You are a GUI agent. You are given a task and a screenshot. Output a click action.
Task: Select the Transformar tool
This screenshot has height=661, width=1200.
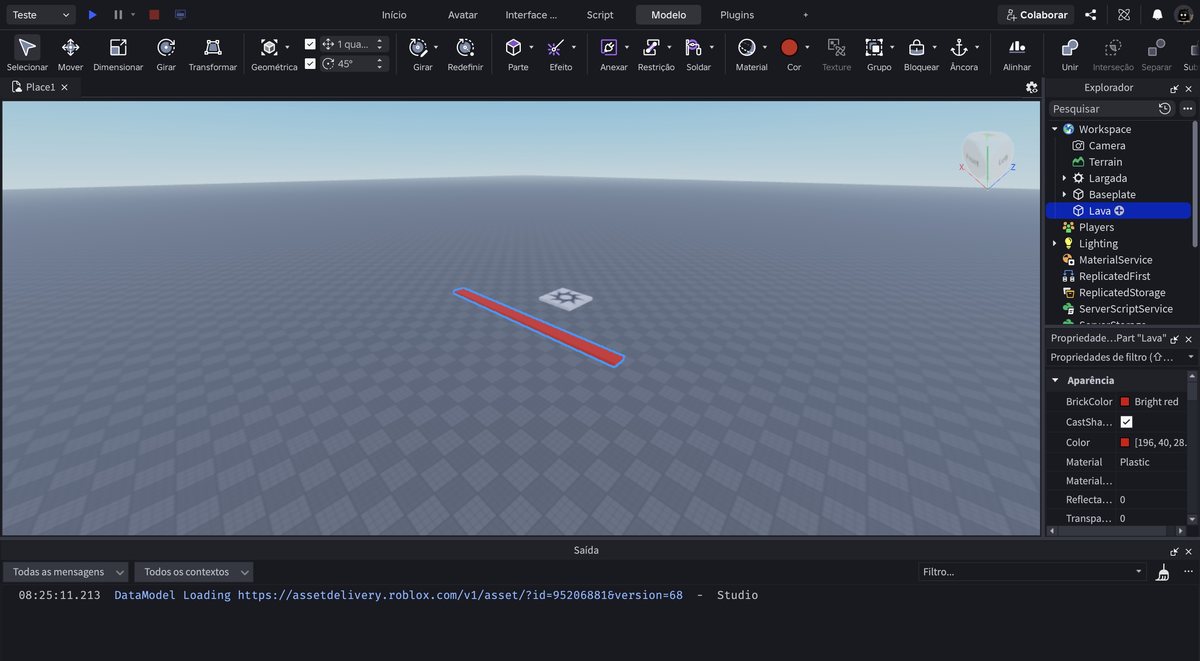[x=213, y=52]
